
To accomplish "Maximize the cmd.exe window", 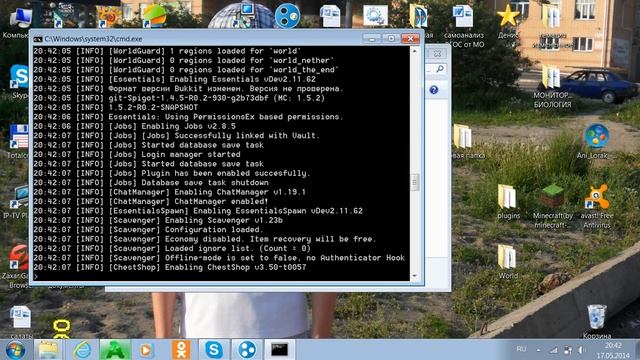I will [391, 38].
